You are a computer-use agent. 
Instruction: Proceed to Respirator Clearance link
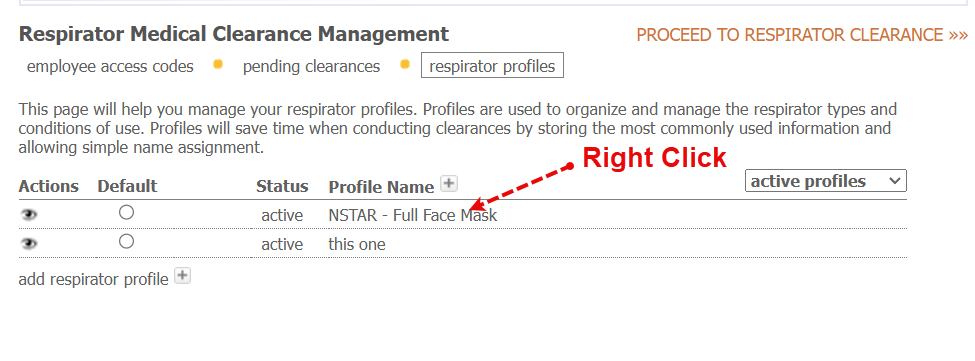click(x=802, y=35)
